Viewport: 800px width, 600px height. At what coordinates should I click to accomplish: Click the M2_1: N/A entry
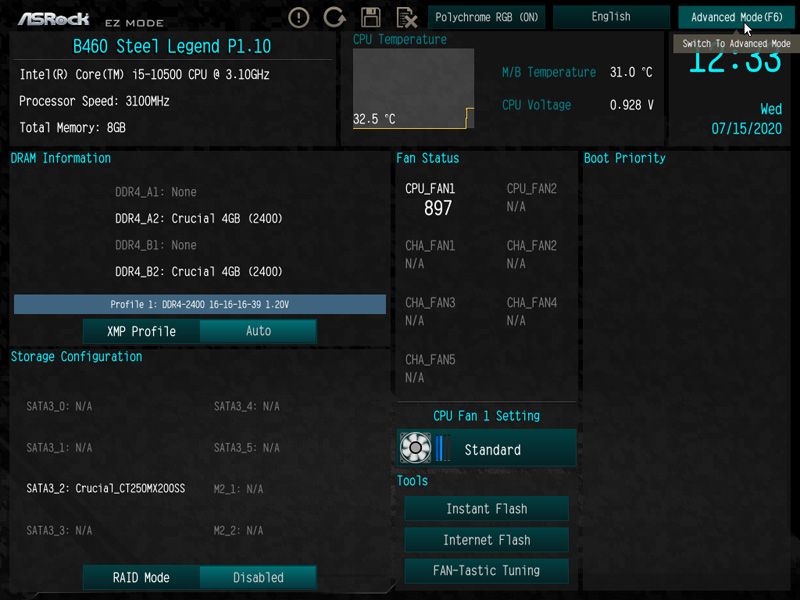point(238,489)
